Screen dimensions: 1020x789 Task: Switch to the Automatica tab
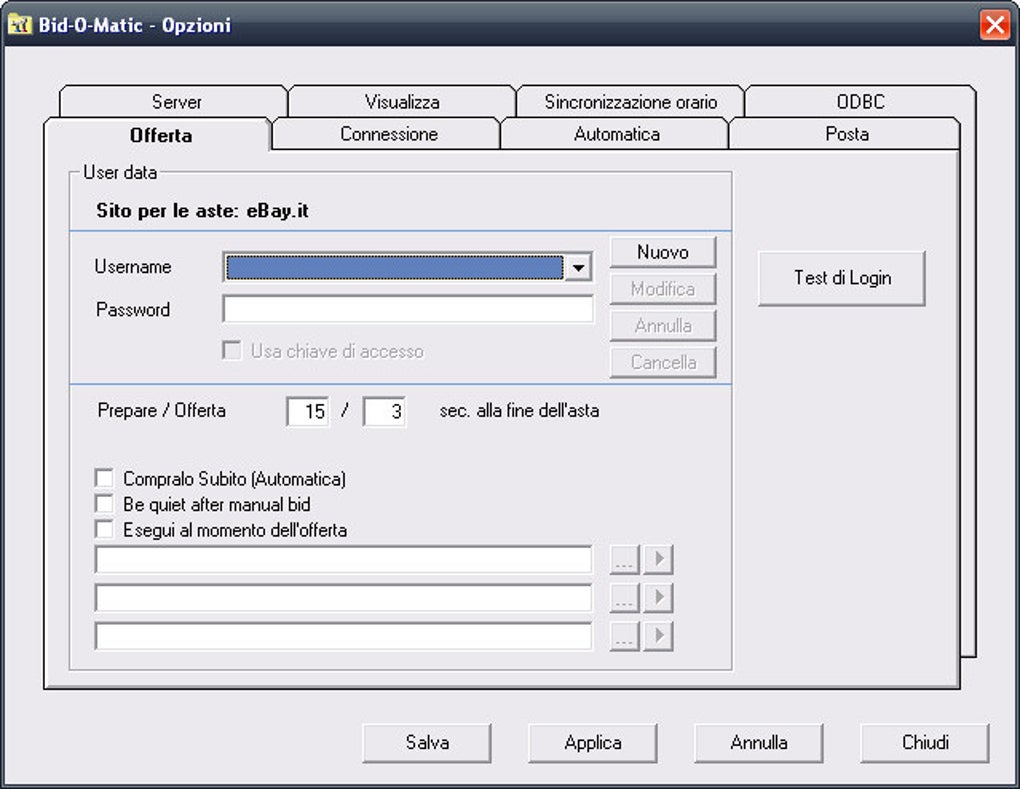click(616, 134)
